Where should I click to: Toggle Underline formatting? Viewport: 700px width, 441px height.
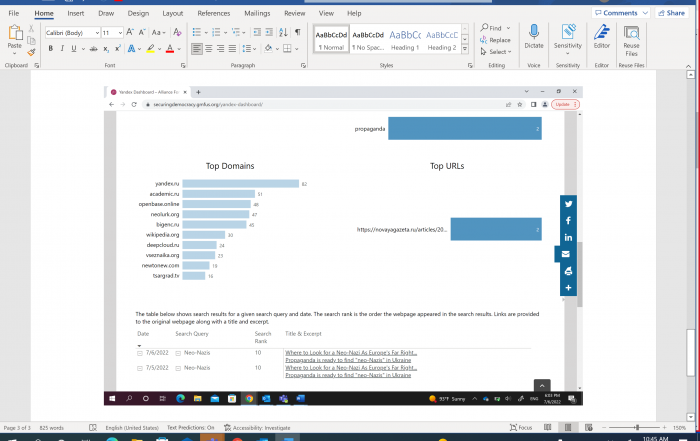tap(74, 49)
